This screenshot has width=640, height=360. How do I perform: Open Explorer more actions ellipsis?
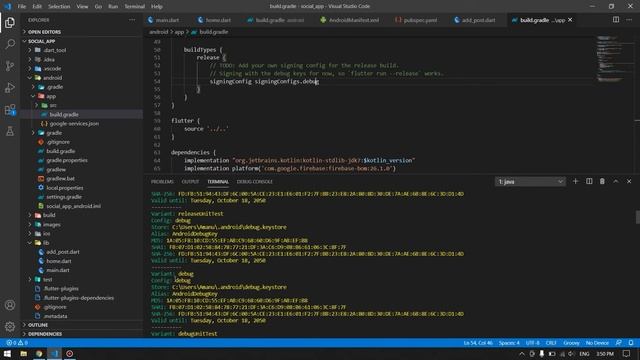click(x=132, y=20)
